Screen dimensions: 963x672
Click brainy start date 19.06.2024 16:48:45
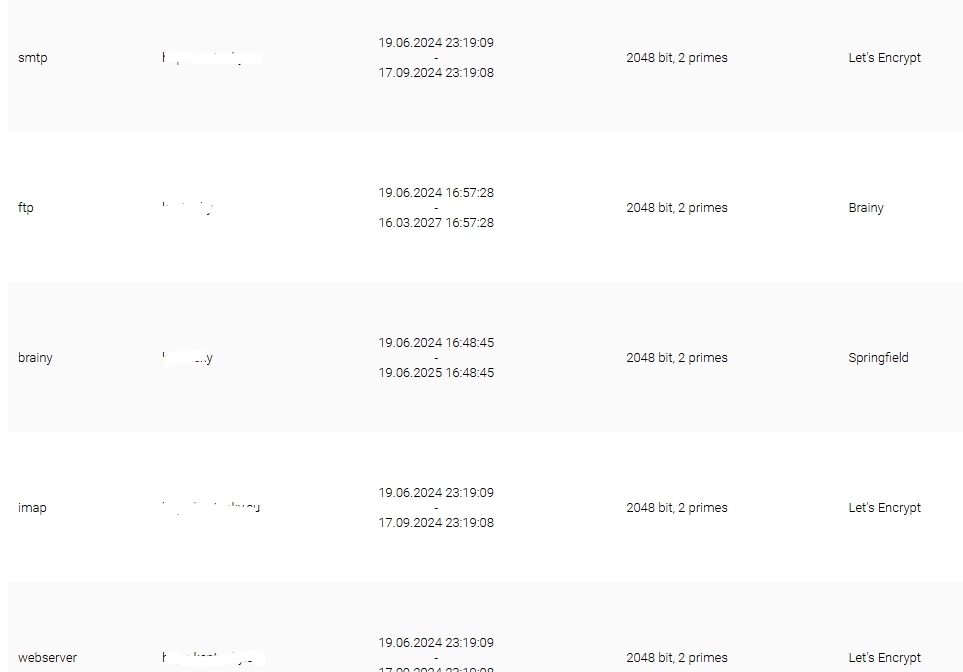436,343
